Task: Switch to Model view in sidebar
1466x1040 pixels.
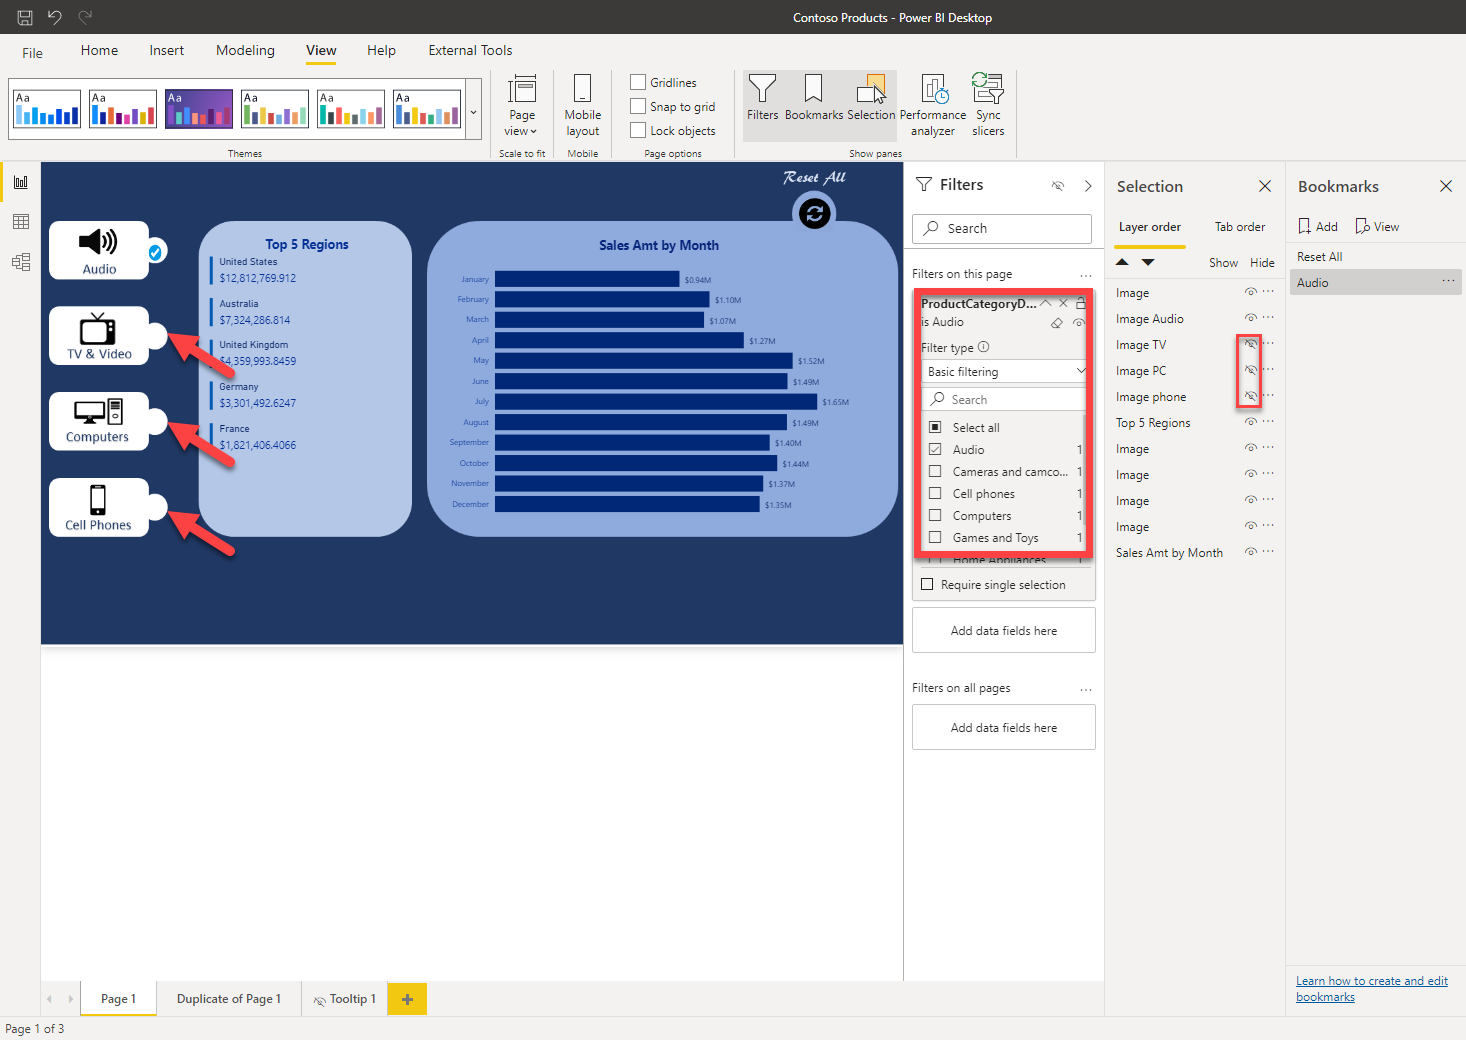Action: [x=21, y=262]
